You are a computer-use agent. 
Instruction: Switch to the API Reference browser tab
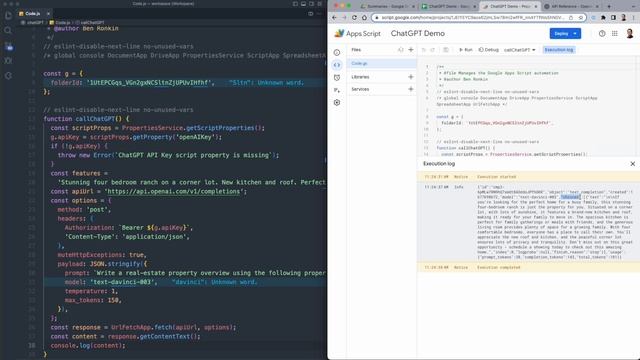pos(571,7)
